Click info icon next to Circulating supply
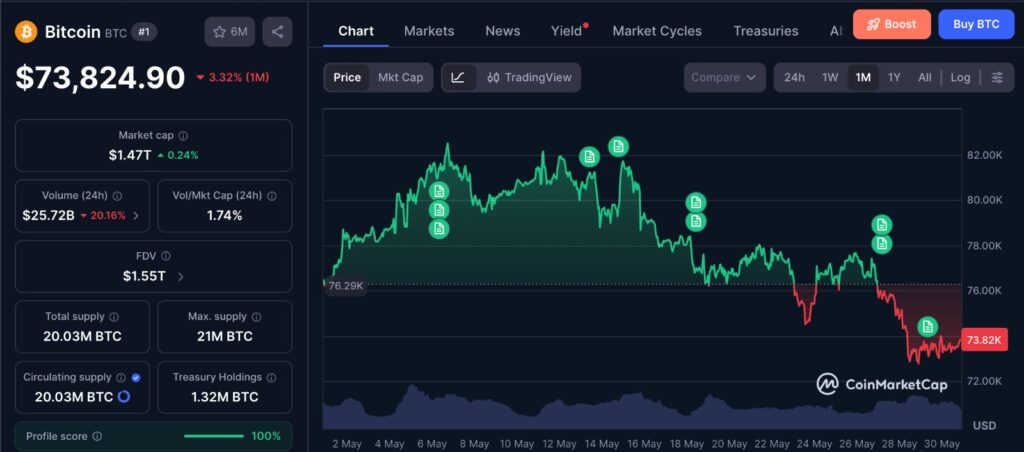This screenshot has width=1024, height=452. [121, 378]
